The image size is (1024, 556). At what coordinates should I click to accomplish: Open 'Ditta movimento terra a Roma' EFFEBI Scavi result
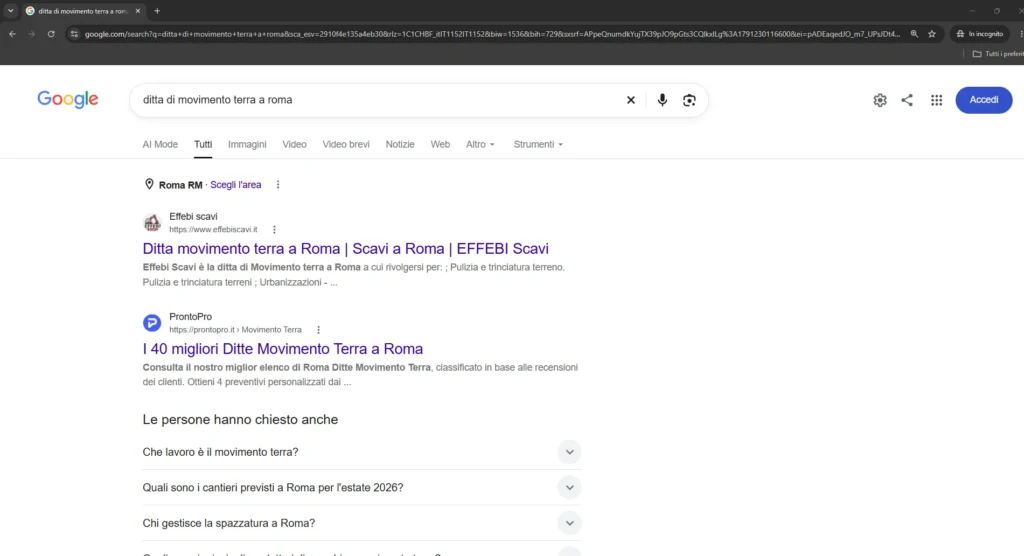tap(345, 248)
